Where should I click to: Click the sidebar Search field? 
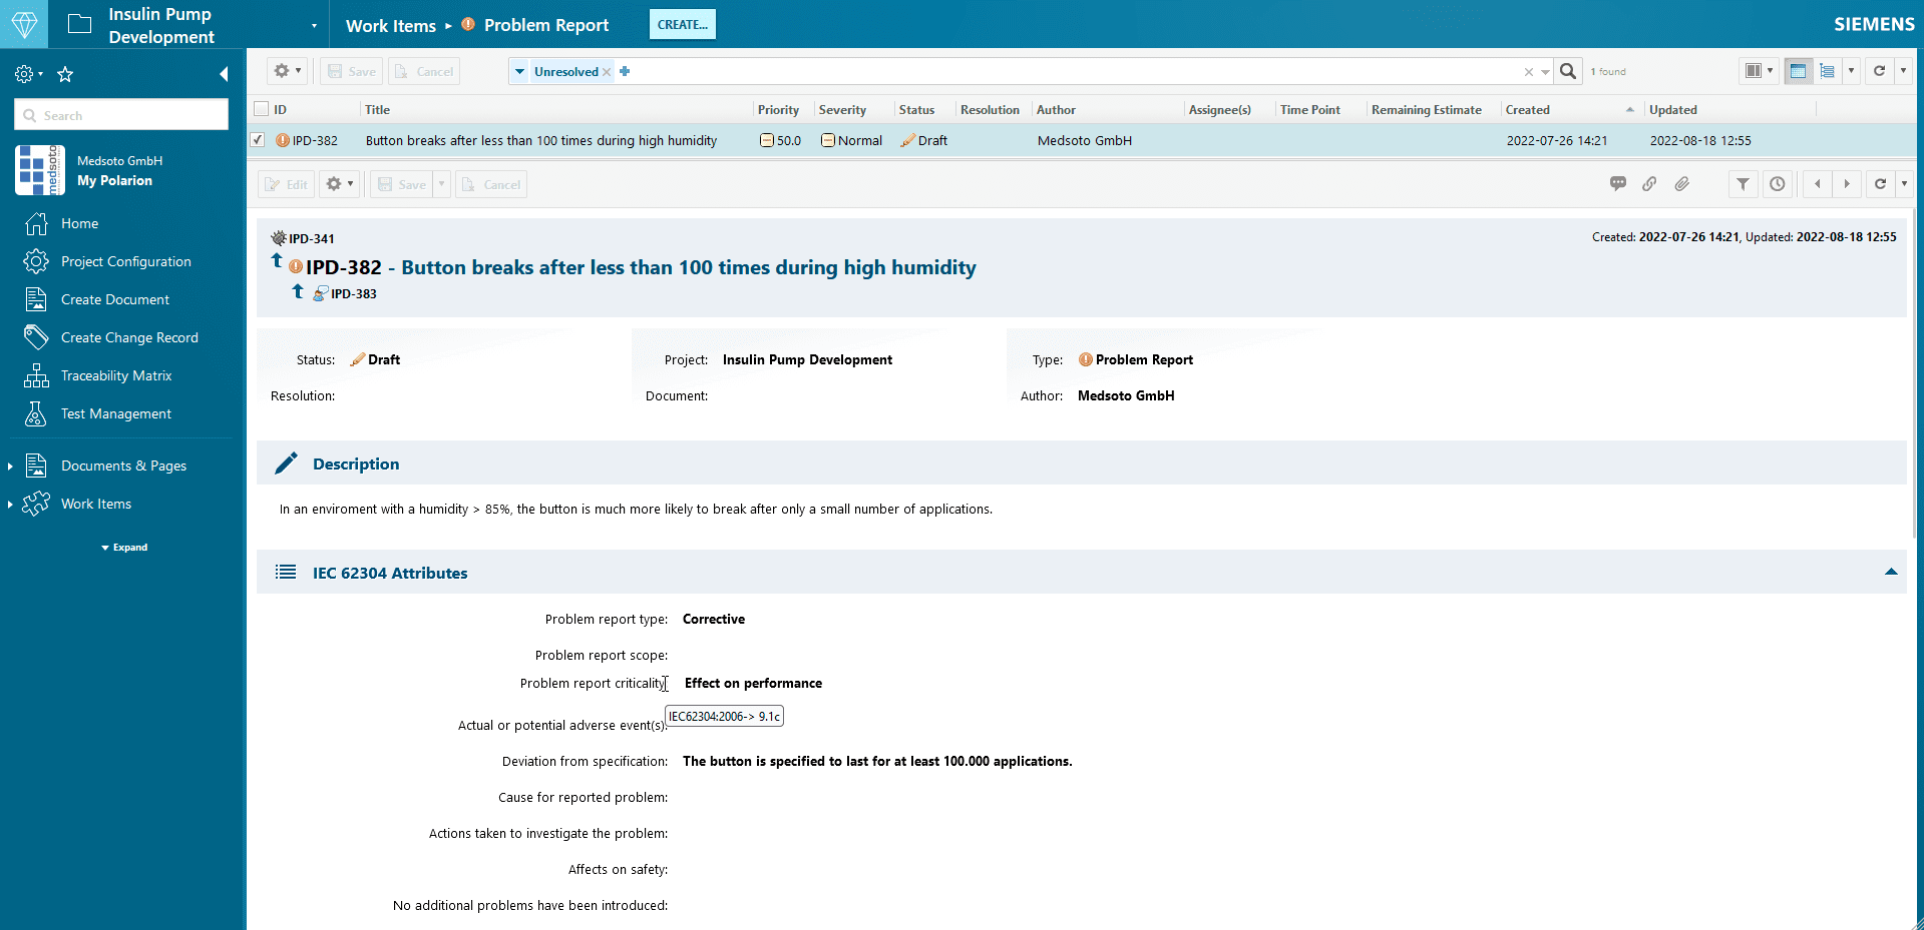click(121, 115)
